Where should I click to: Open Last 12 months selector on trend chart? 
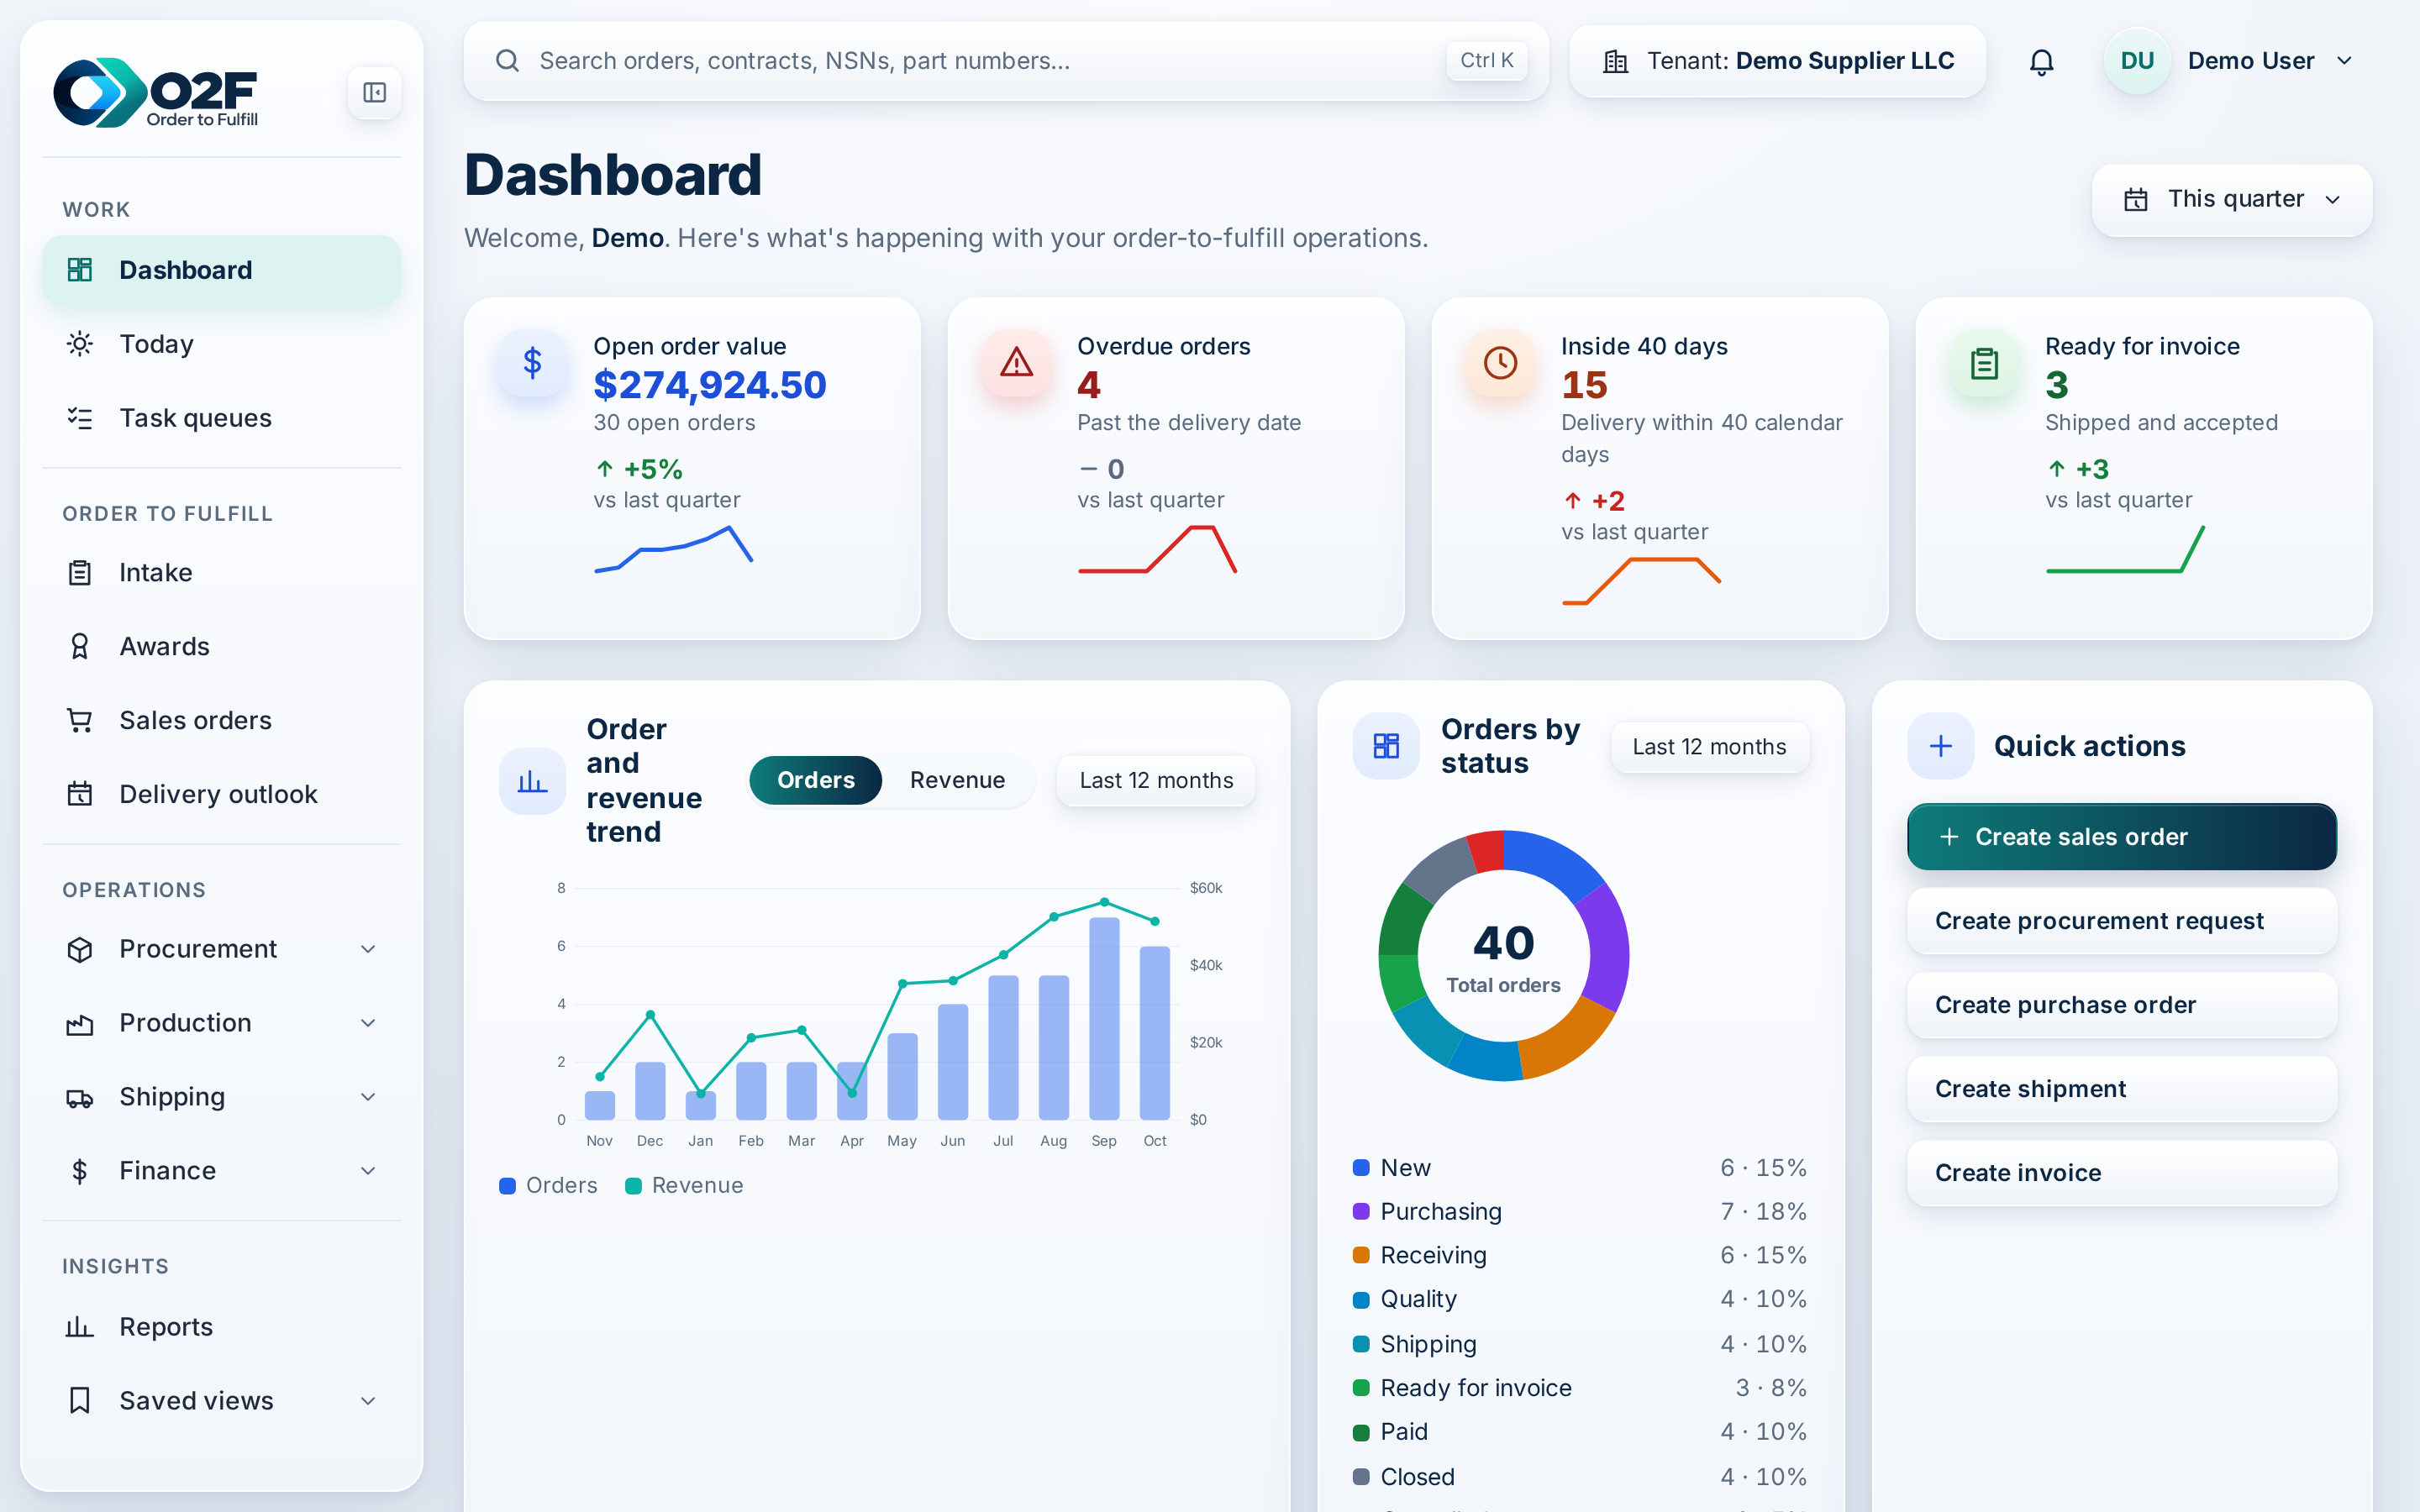click(1156, 781)
